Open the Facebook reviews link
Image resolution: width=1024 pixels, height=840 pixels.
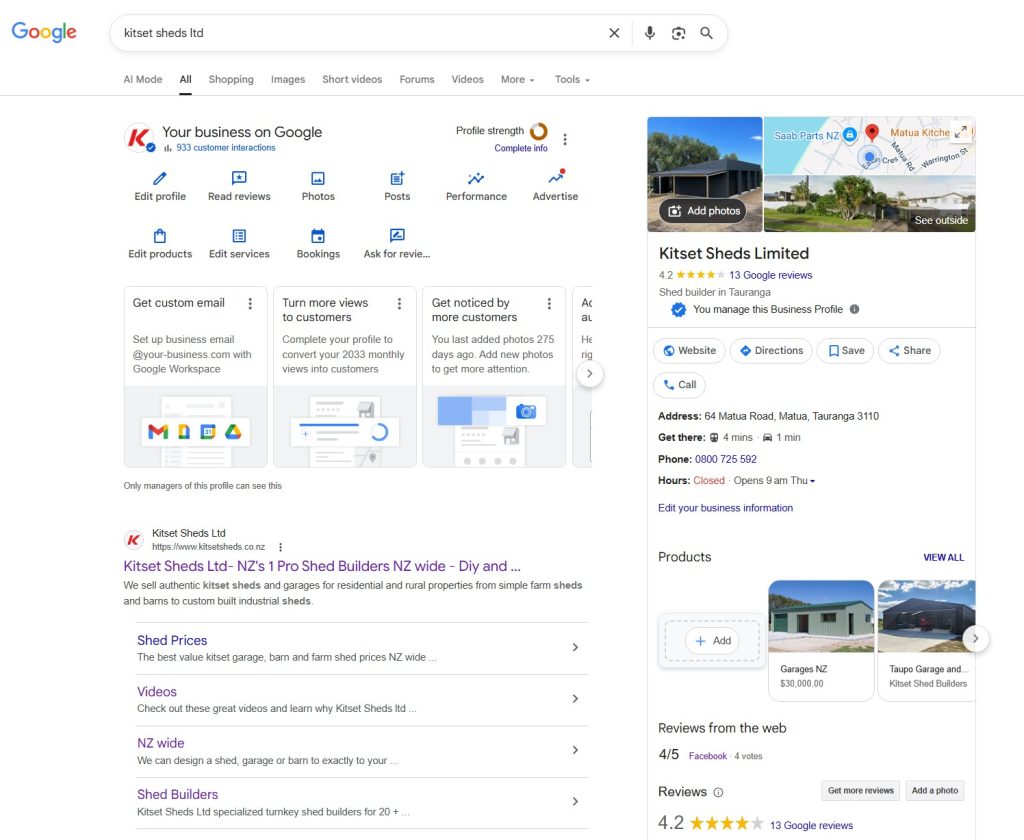coord(708,756)
